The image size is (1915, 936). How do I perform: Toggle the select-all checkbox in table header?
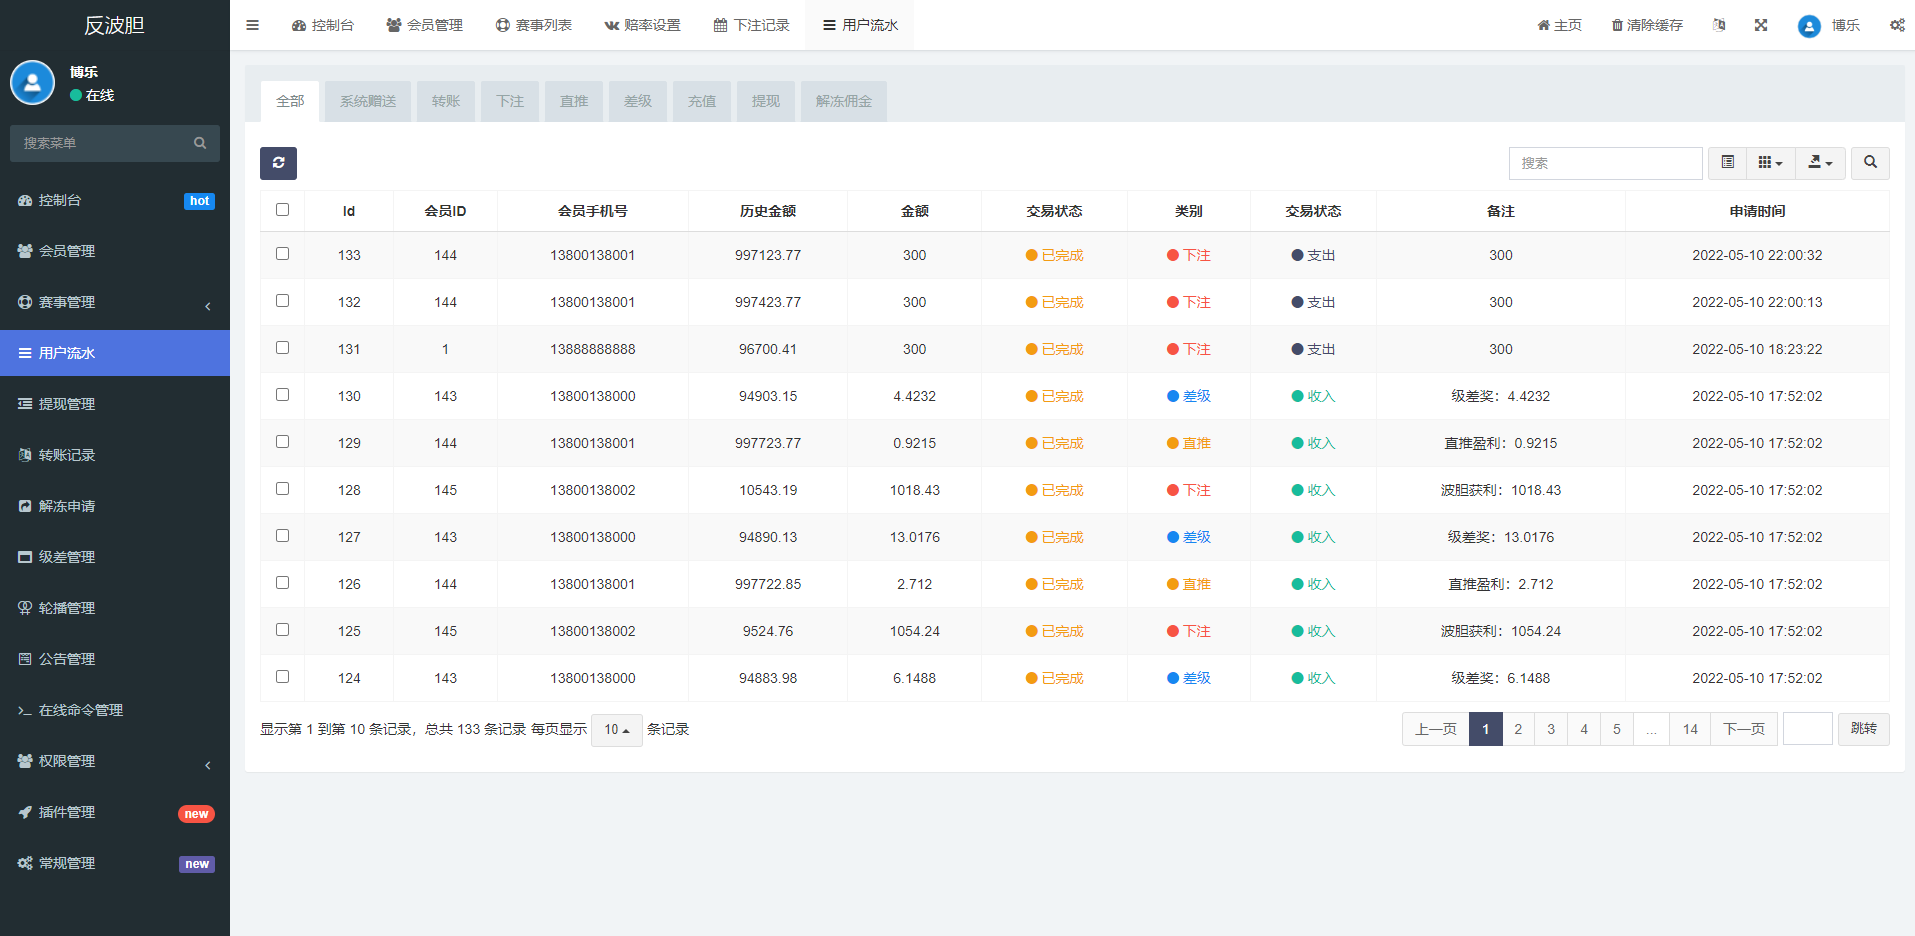[x=283, y=210]
